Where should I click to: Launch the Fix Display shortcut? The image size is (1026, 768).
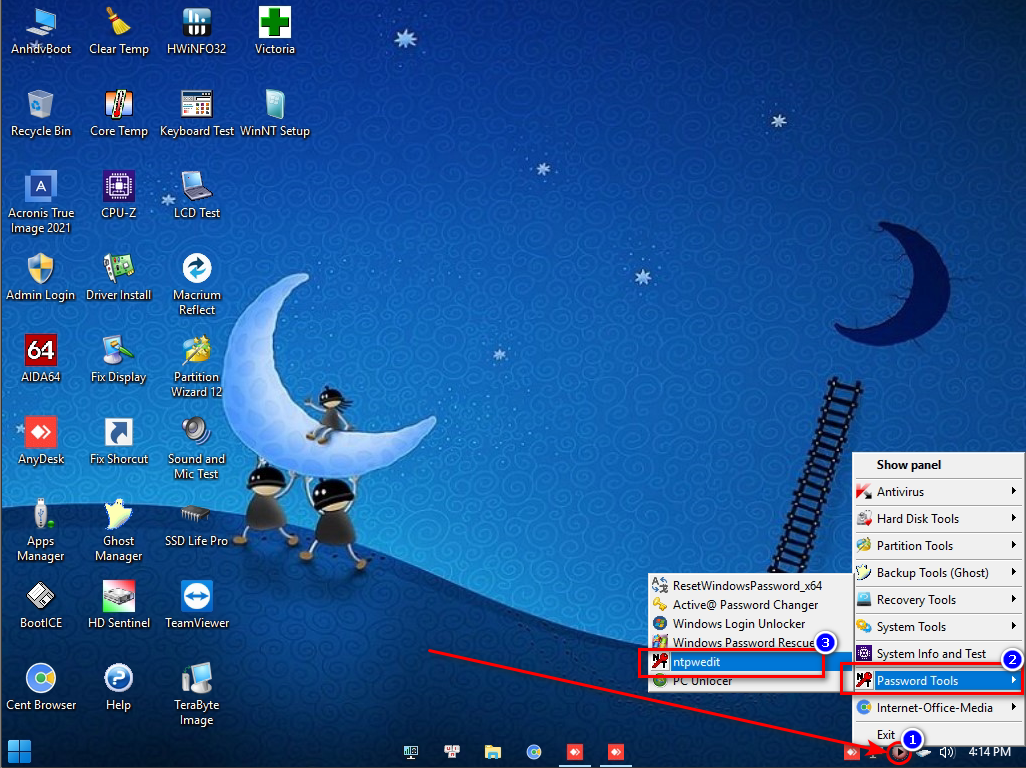pos(118,359)
